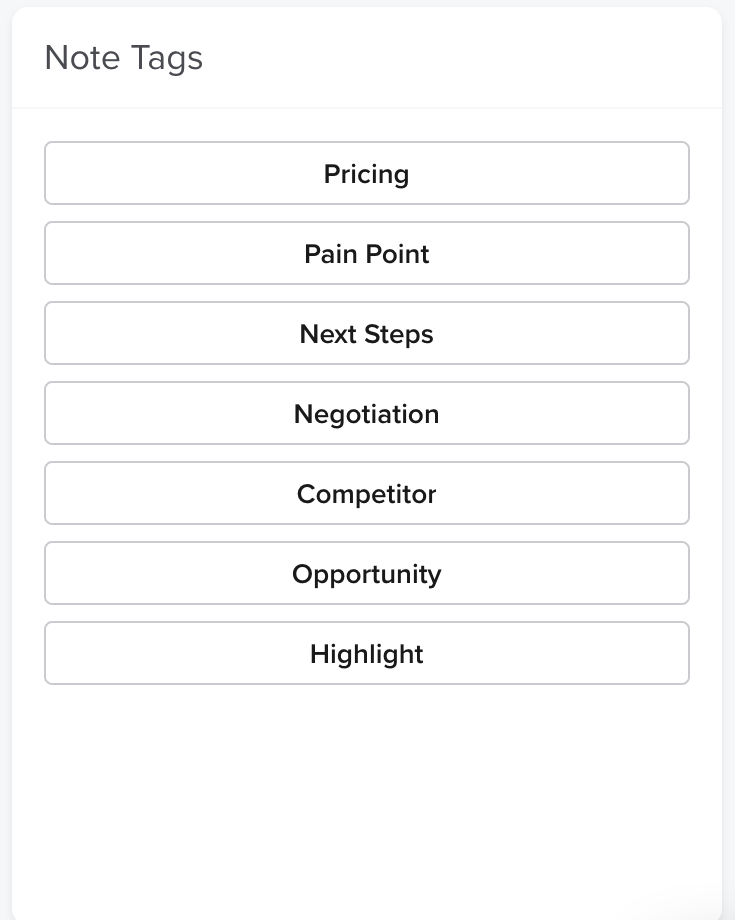Click the Pricing tag button

tap(367, 173)
